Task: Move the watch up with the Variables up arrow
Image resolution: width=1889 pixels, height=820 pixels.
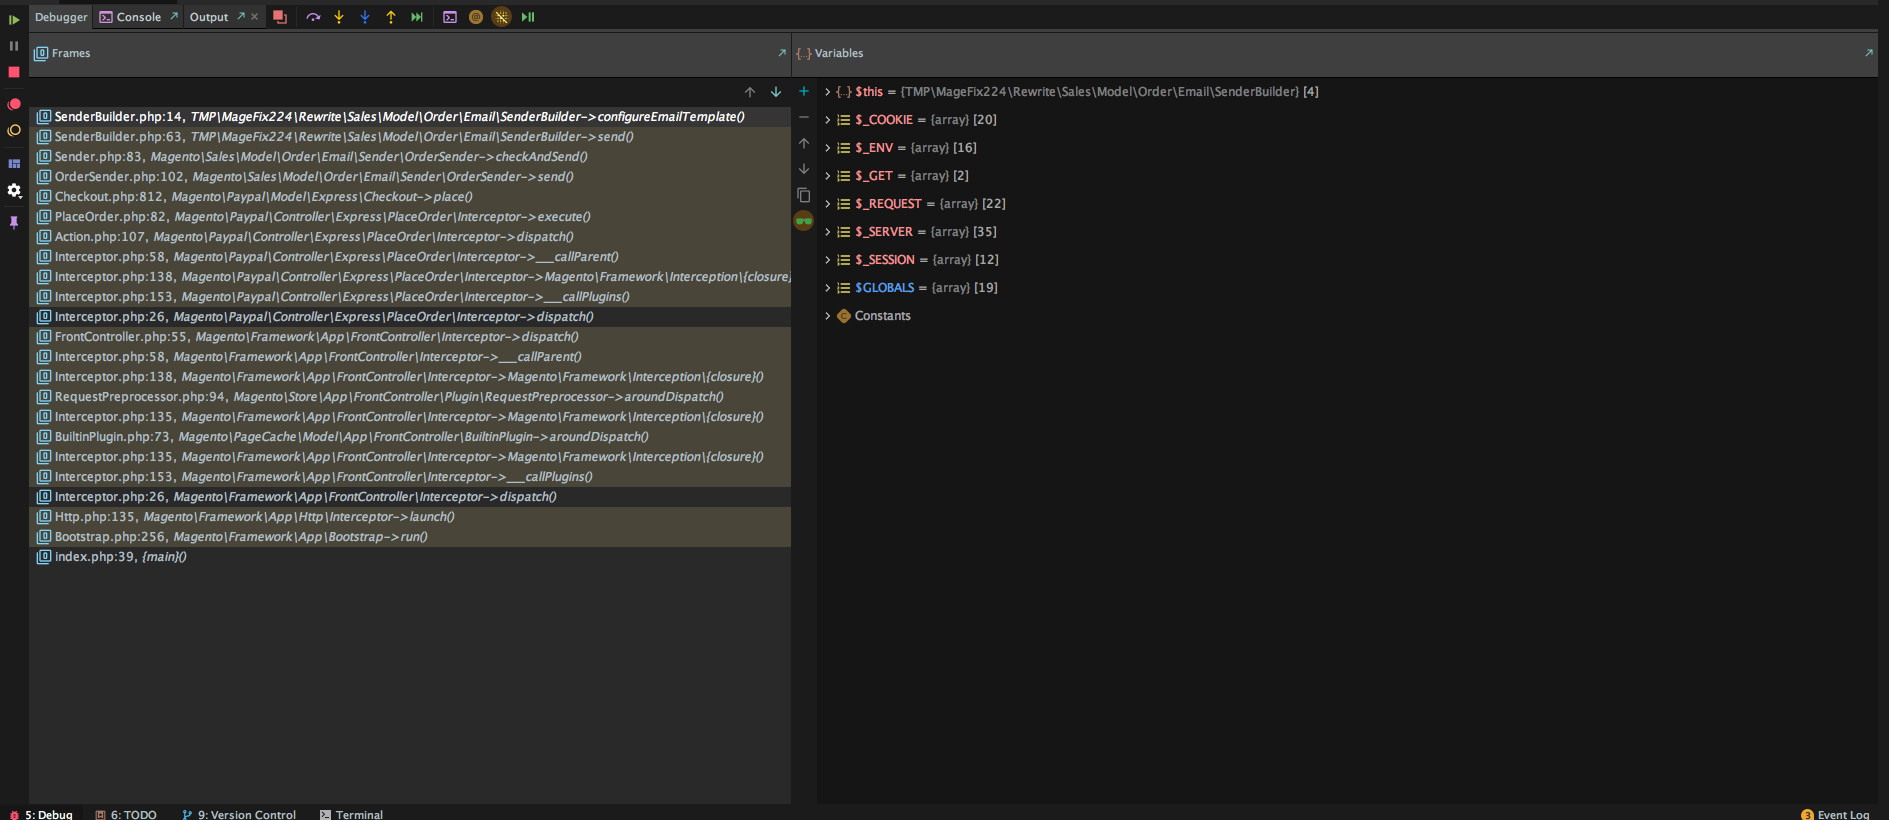Action: [804, 143]
